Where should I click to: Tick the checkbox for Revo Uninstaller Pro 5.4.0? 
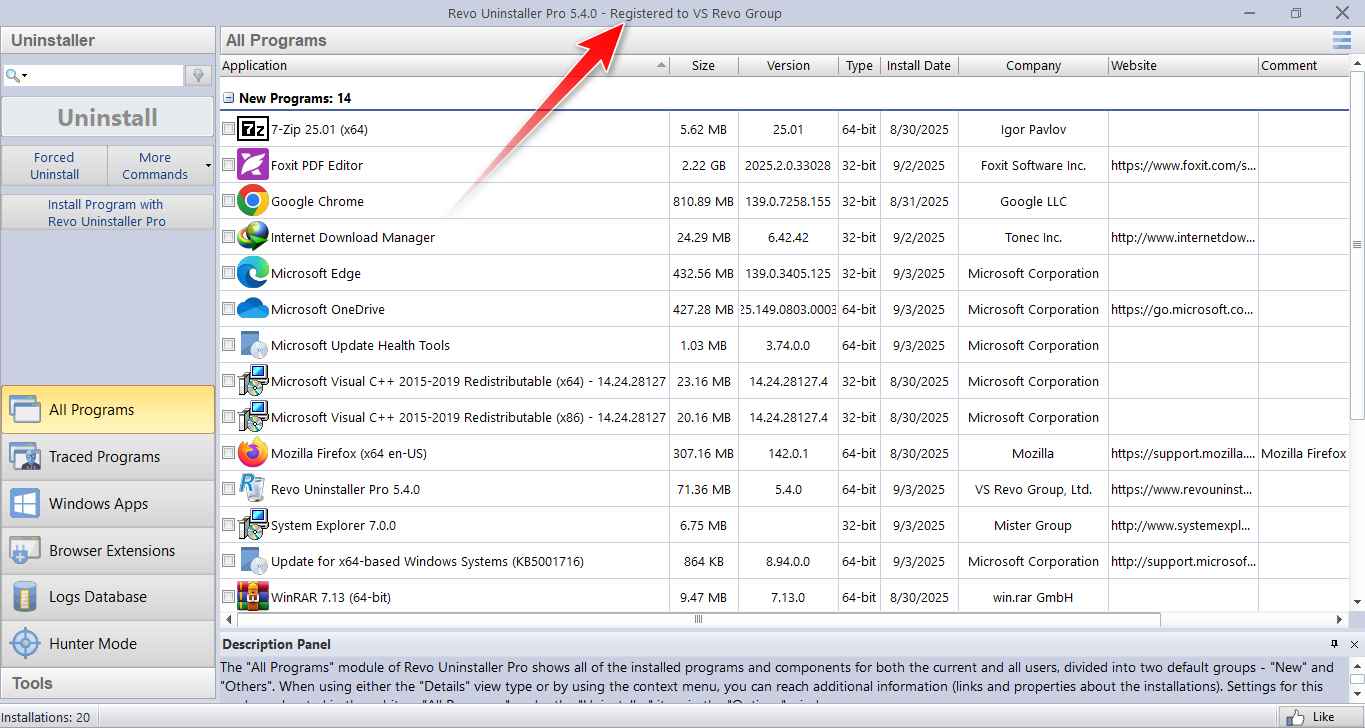(x=229, y=489)
